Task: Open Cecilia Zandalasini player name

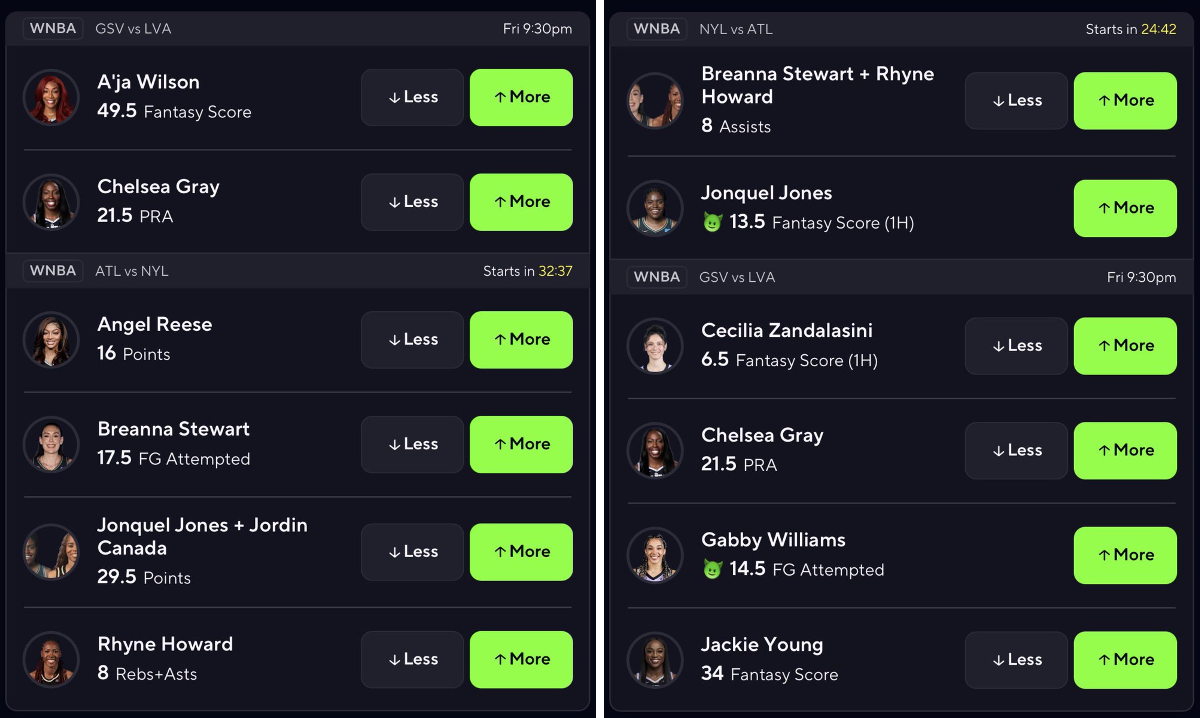Action: (788, 331)
